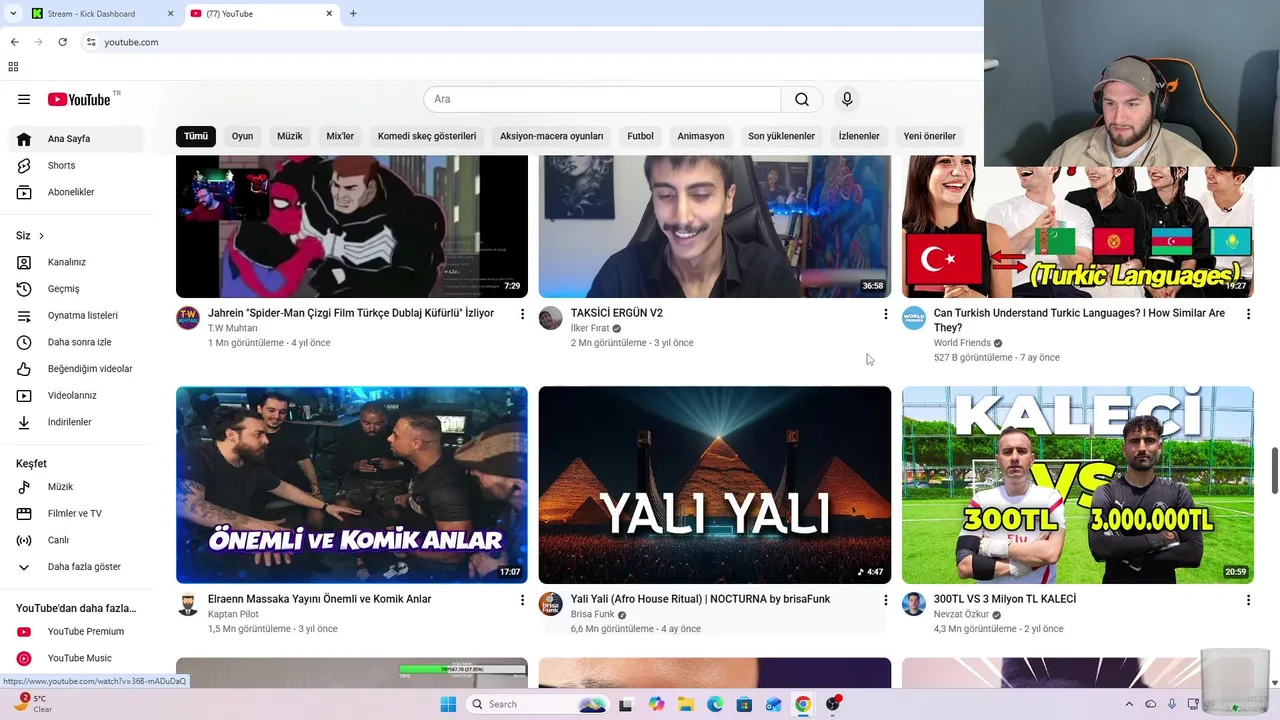
Task: Open Müzik under Keşfet
Action: 76,487
